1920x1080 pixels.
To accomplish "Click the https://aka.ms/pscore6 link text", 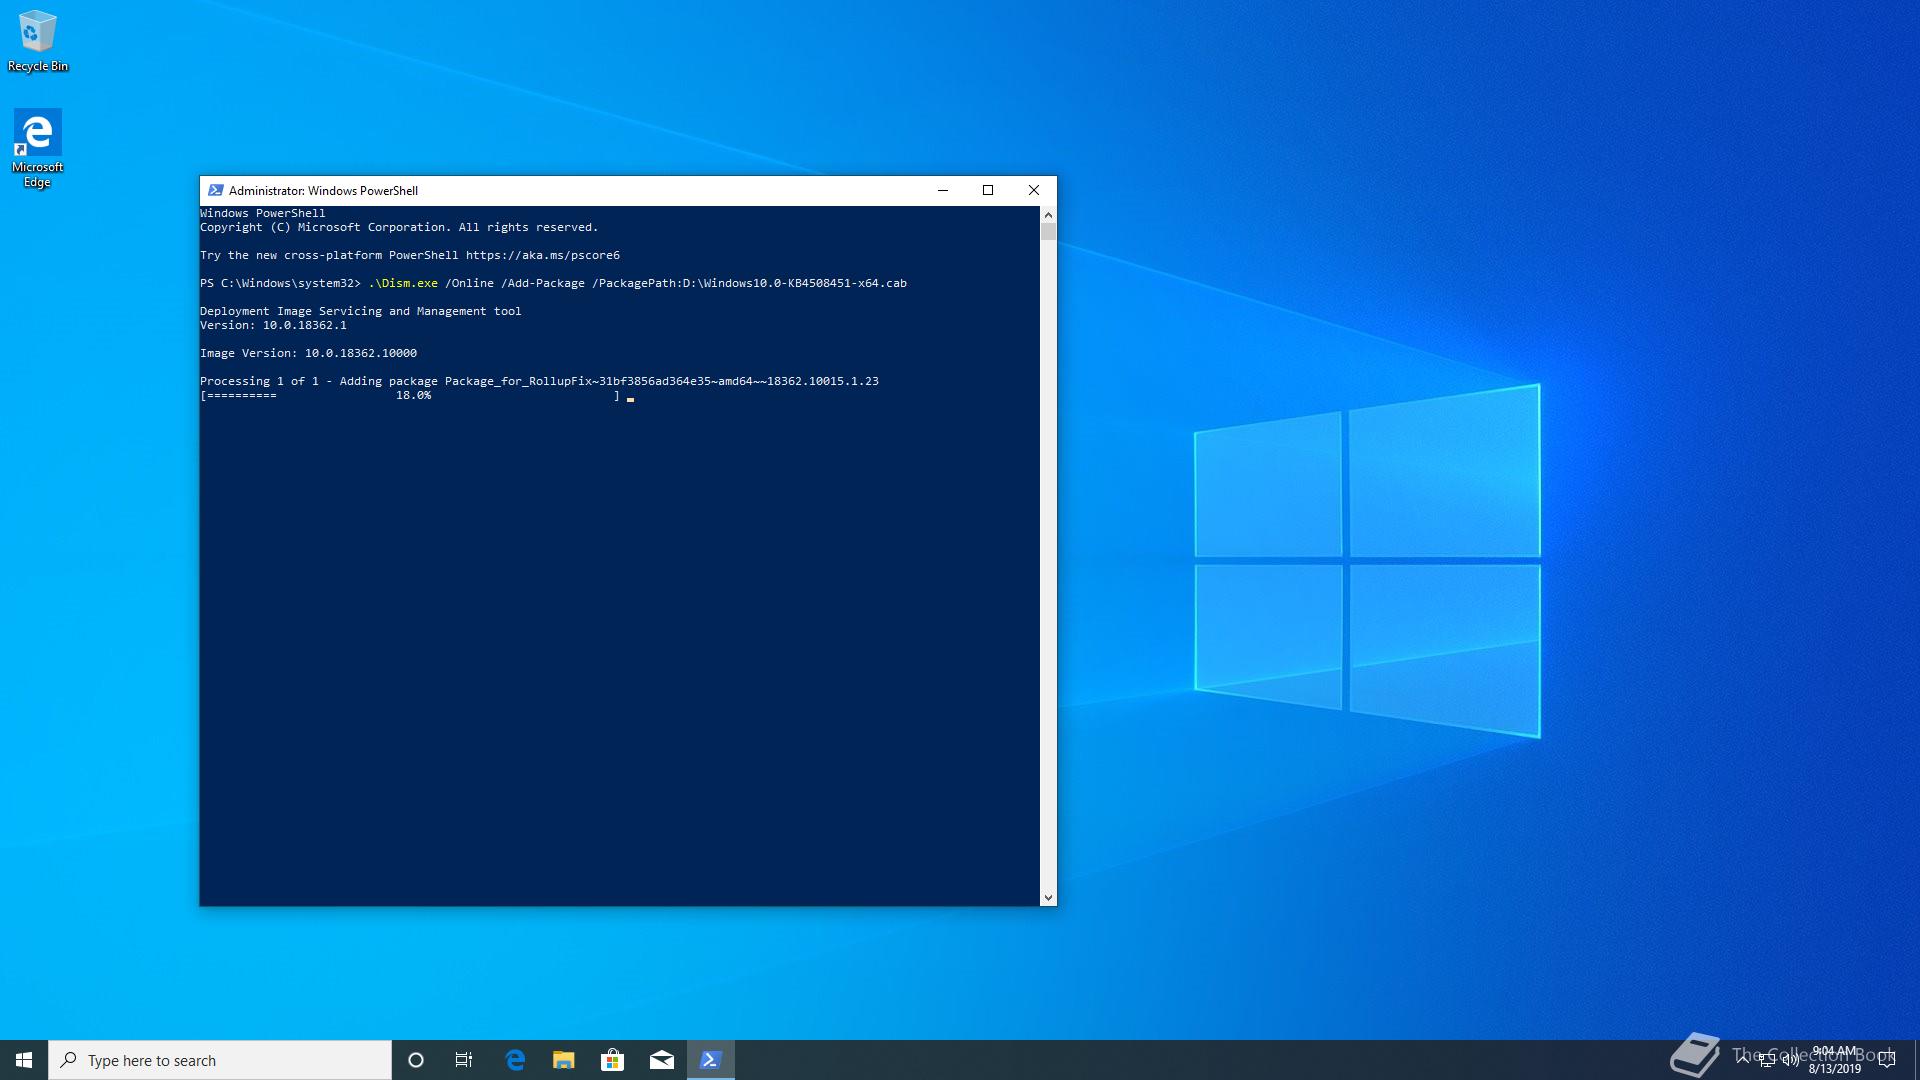I will pyautogui.click(x=543, y=255).
